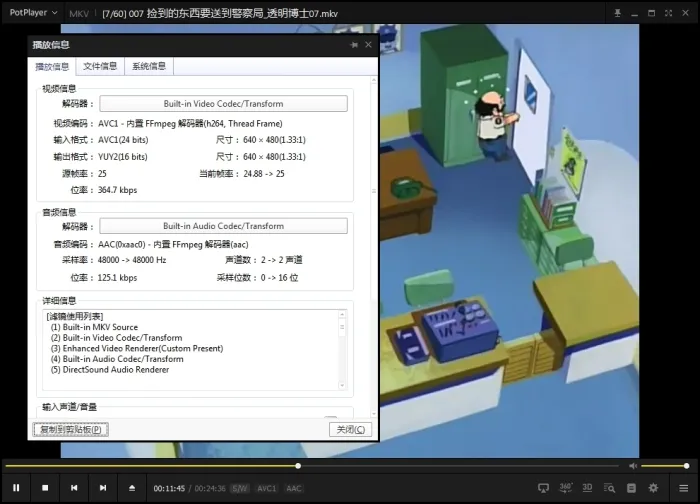
Task: Click the 关闭 button in dialog
Action: 350,429
